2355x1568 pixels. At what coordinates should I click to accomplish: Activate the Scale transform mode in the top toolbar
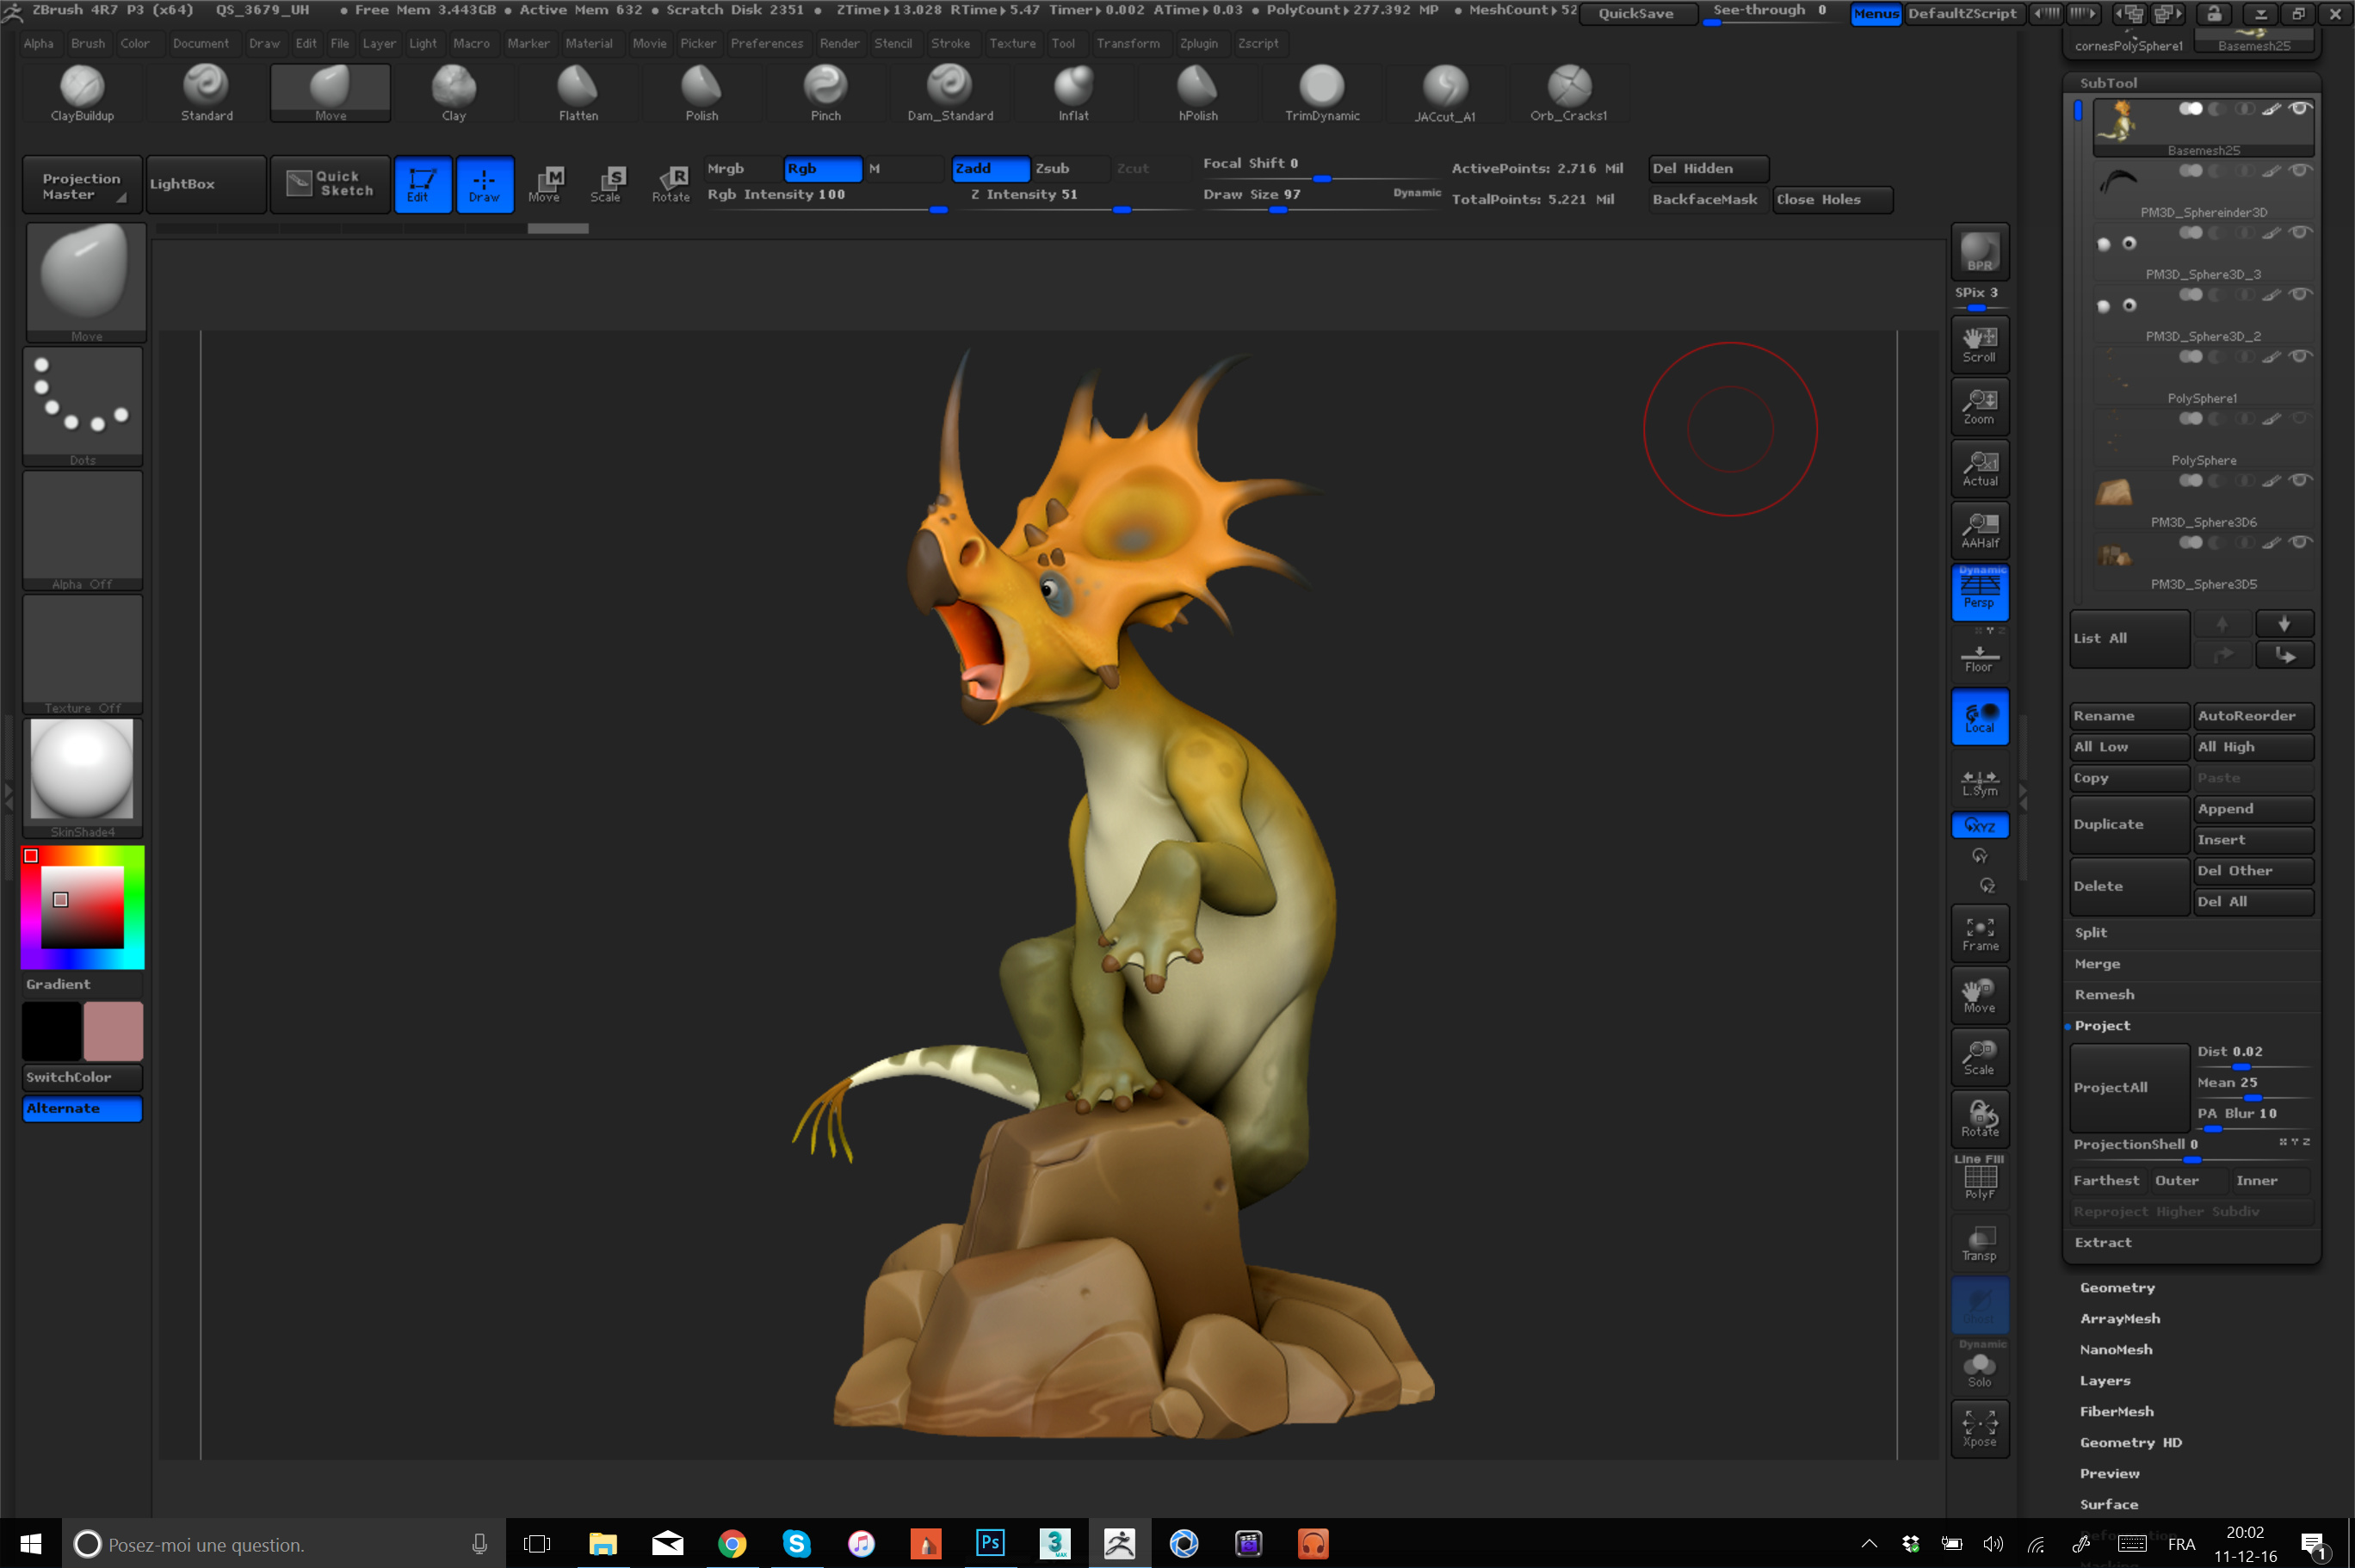point(606,184)
